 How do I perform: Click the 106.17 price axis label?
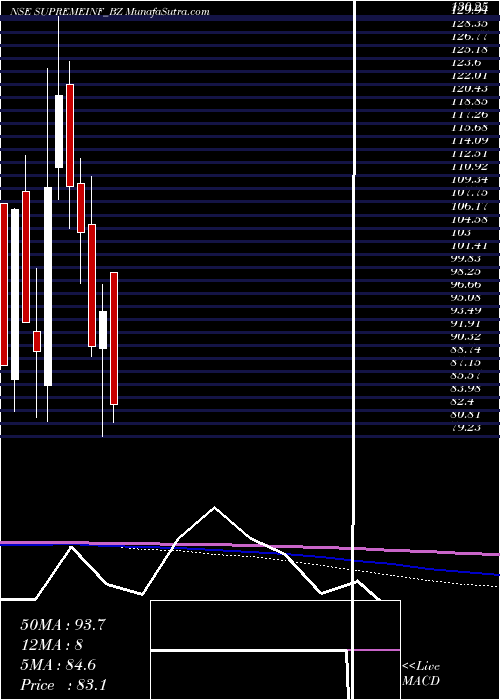[x=471, y=206]
